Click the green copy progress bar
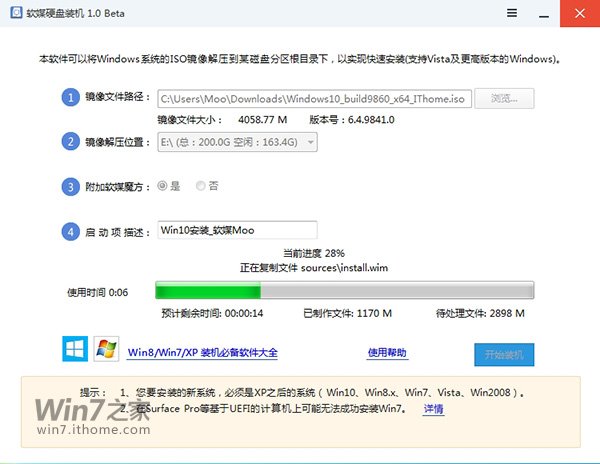The height and width of the screenshot is (464, 600). point(344,290)
